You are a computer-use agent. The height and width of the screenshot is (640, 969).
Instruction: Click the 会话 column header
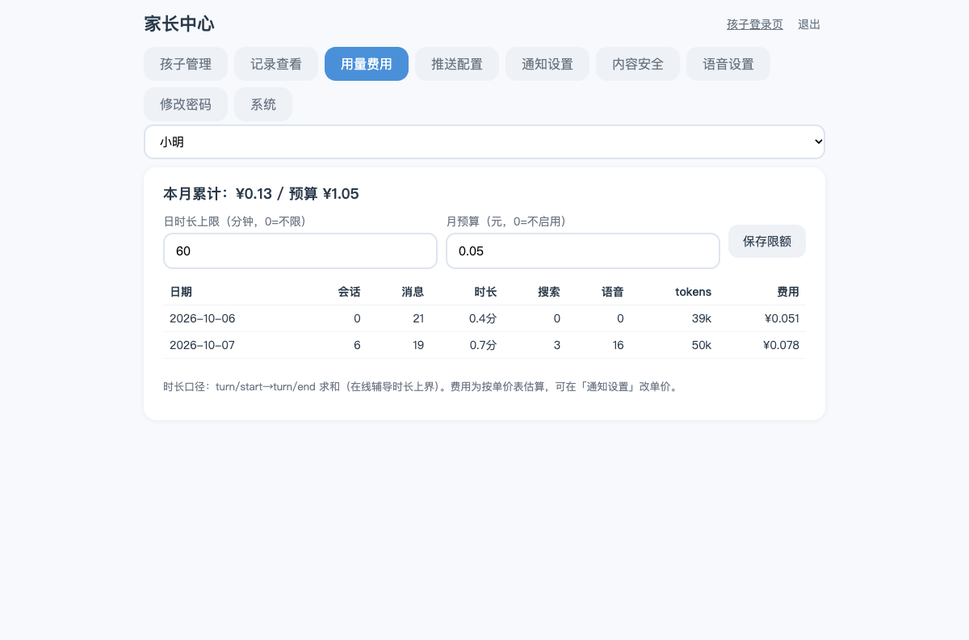tap(349, 292)
